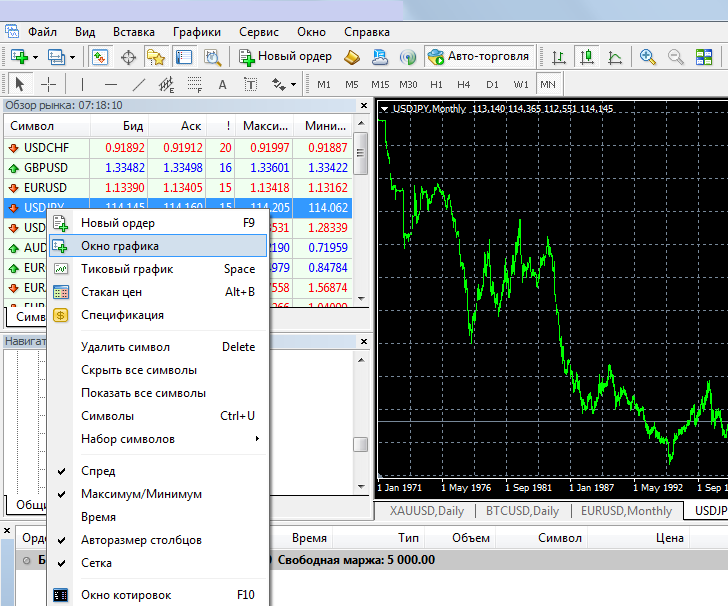Select the text label 'A' tool
The height and width of the screenshot is (606, 728).
coord(222,84)
